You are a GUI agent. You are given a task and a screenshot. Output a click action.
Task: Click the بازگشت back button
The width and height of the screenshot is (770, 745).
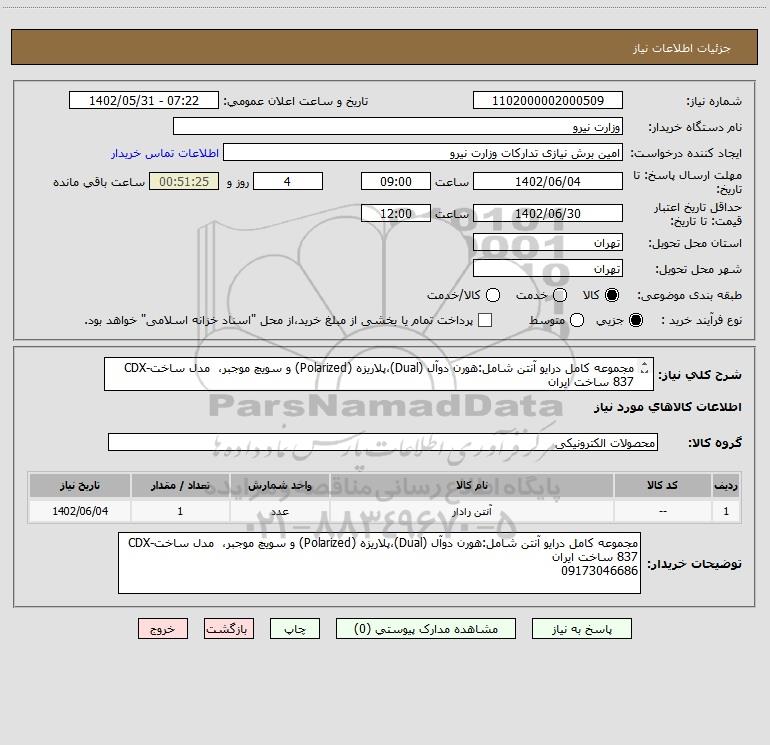pos(229,629)
